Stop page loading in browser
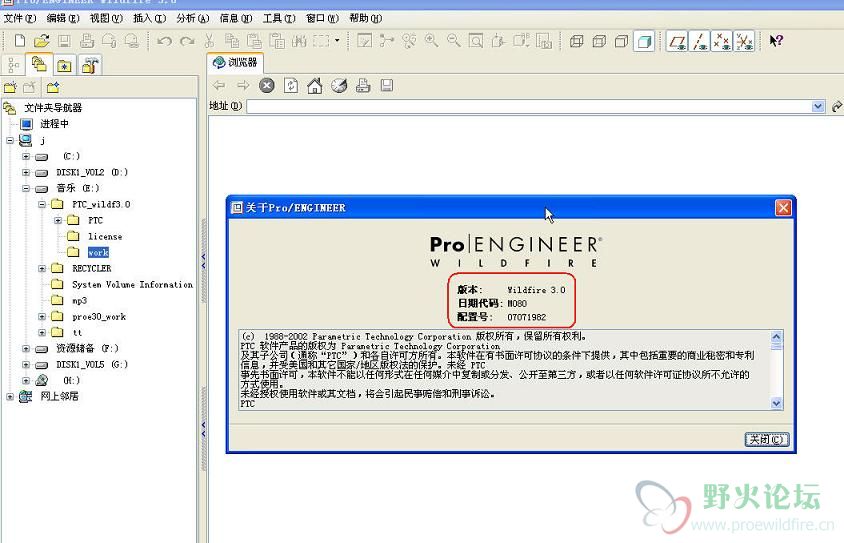This screenshot has width=844, height=543. coord(266,85)
